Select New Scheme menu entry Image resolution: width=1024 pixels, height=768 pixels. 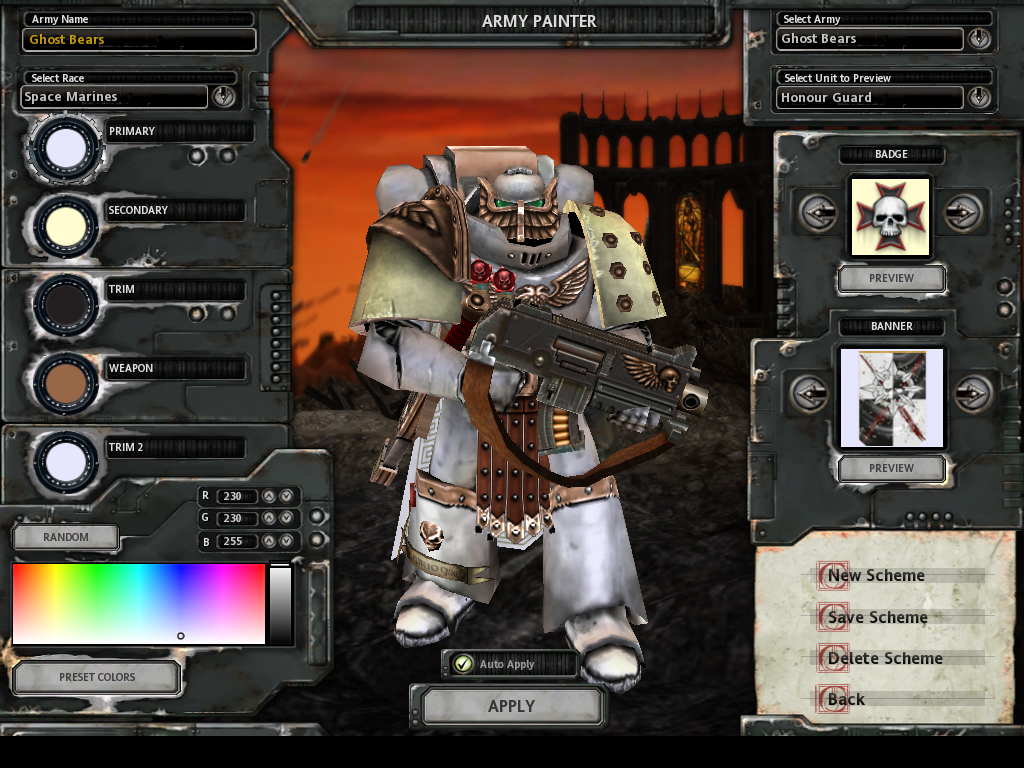pos(876,575)
